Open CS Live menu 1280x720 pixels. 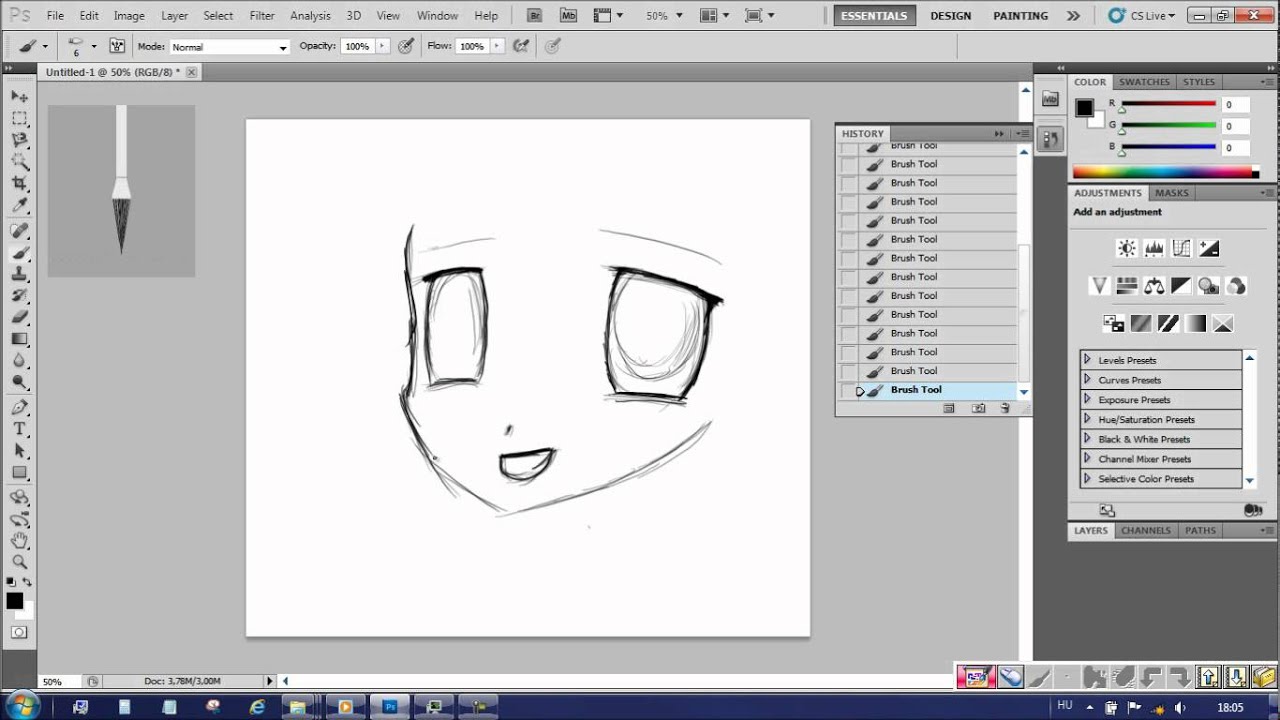tap(1146, 16)
